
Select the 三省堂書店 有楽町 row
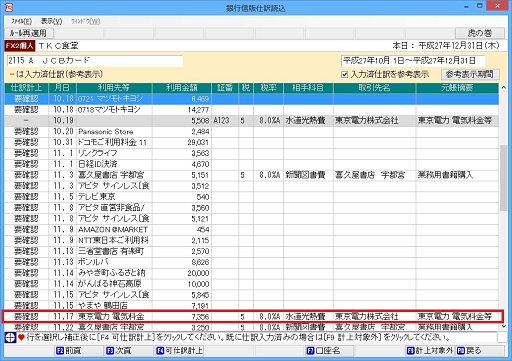252,251
